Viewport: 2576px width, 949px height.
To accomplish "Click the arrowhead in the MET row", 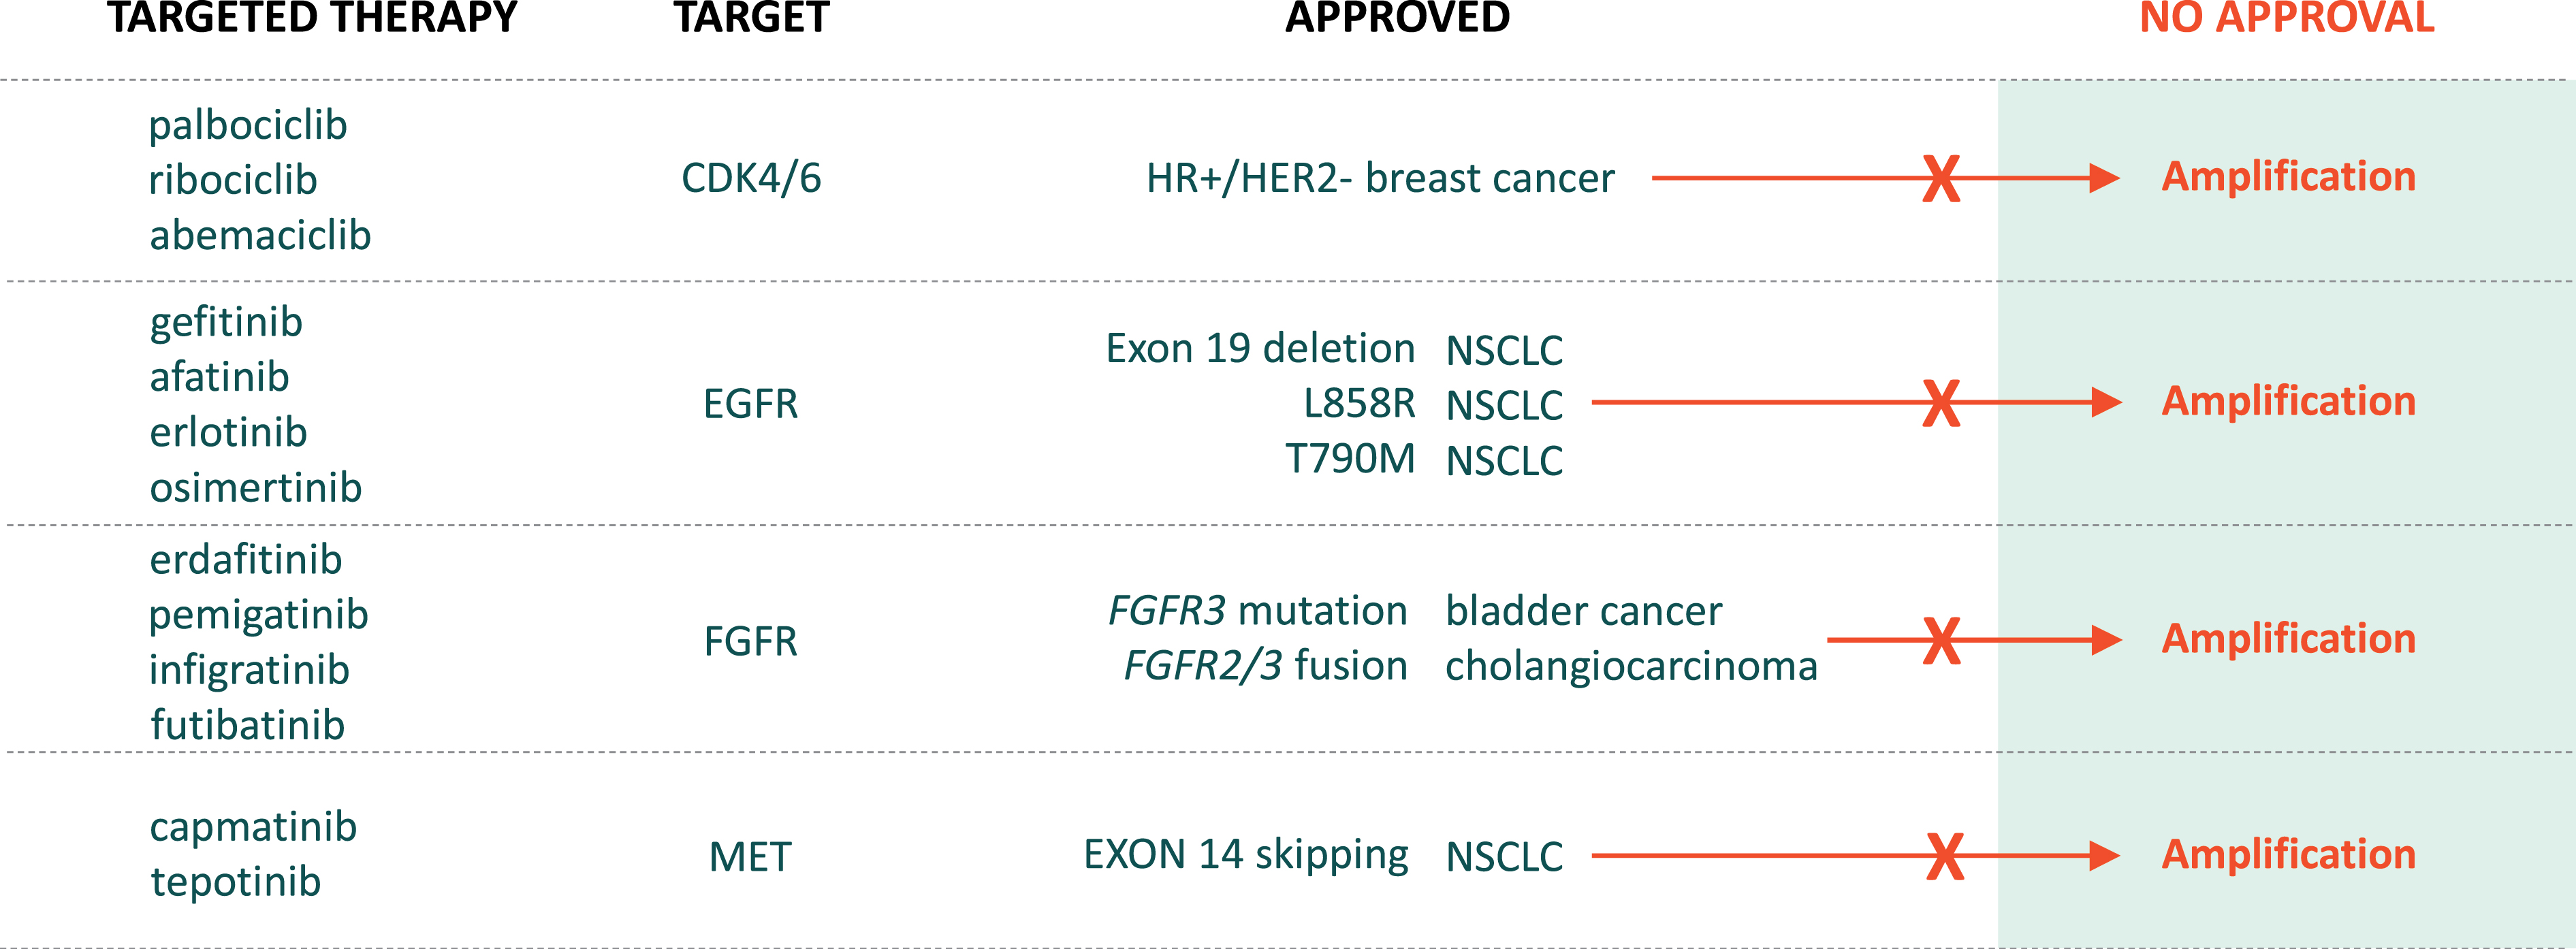I will pos(2104,856).
